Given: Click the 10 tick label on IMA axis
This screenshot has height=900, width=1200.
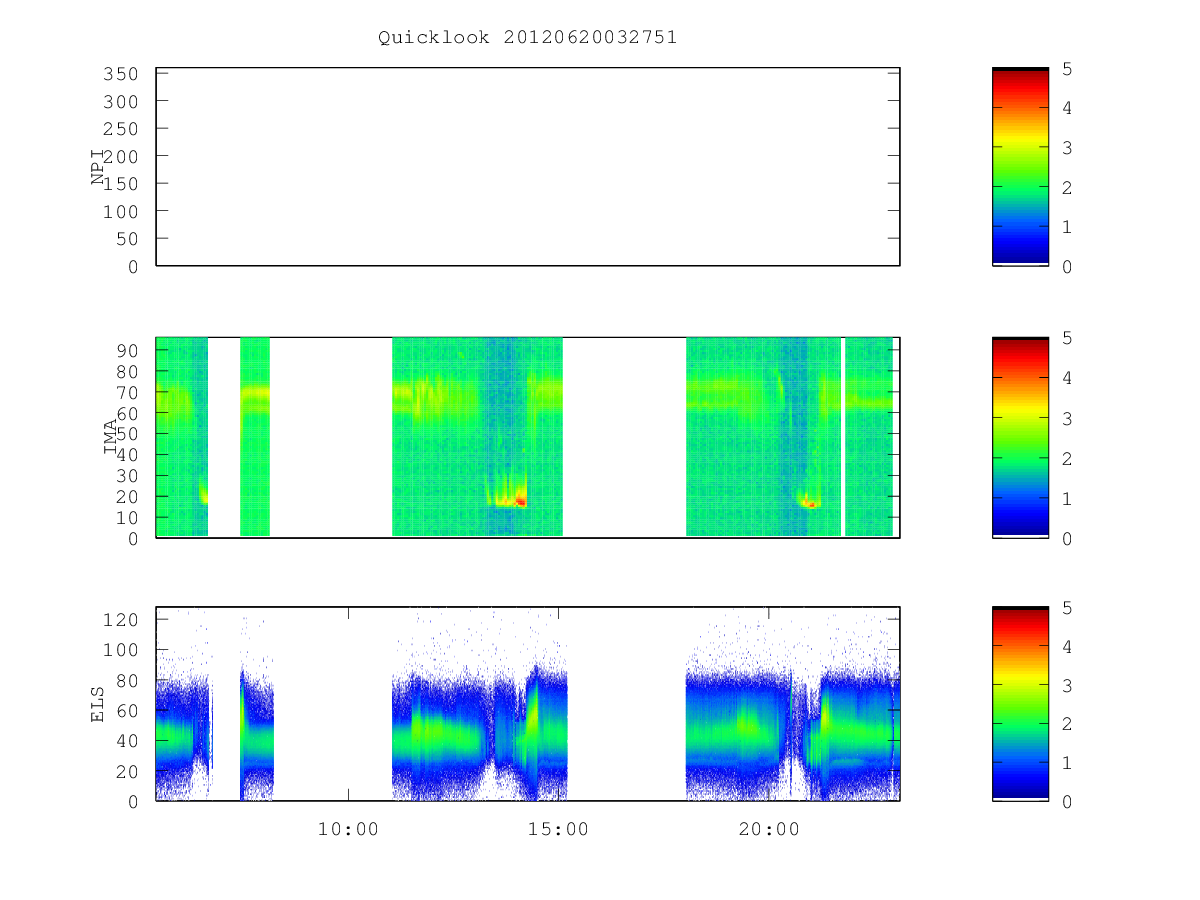Looking at the screenshot, I should [x=126, y=517].
